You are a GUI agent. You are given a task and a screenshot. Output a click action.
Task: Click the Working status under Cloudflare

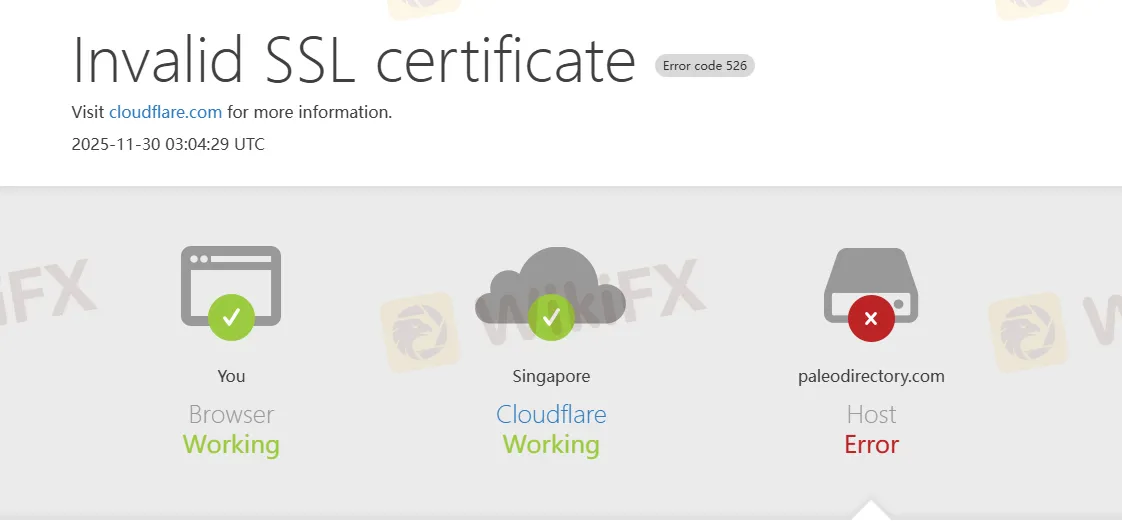[x=551, y=445]
